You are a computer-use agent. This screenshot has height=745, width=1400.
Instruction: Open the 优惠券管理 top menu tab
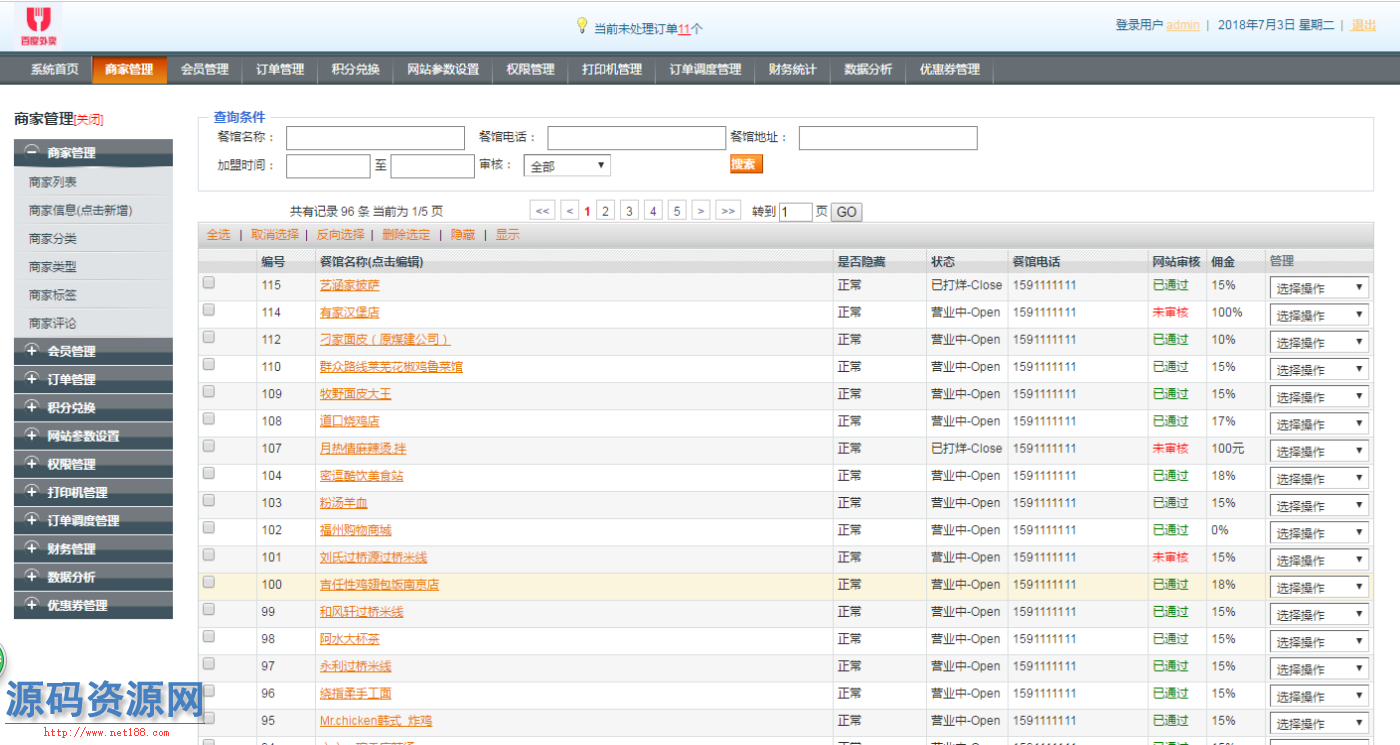(x=950, y=70)
